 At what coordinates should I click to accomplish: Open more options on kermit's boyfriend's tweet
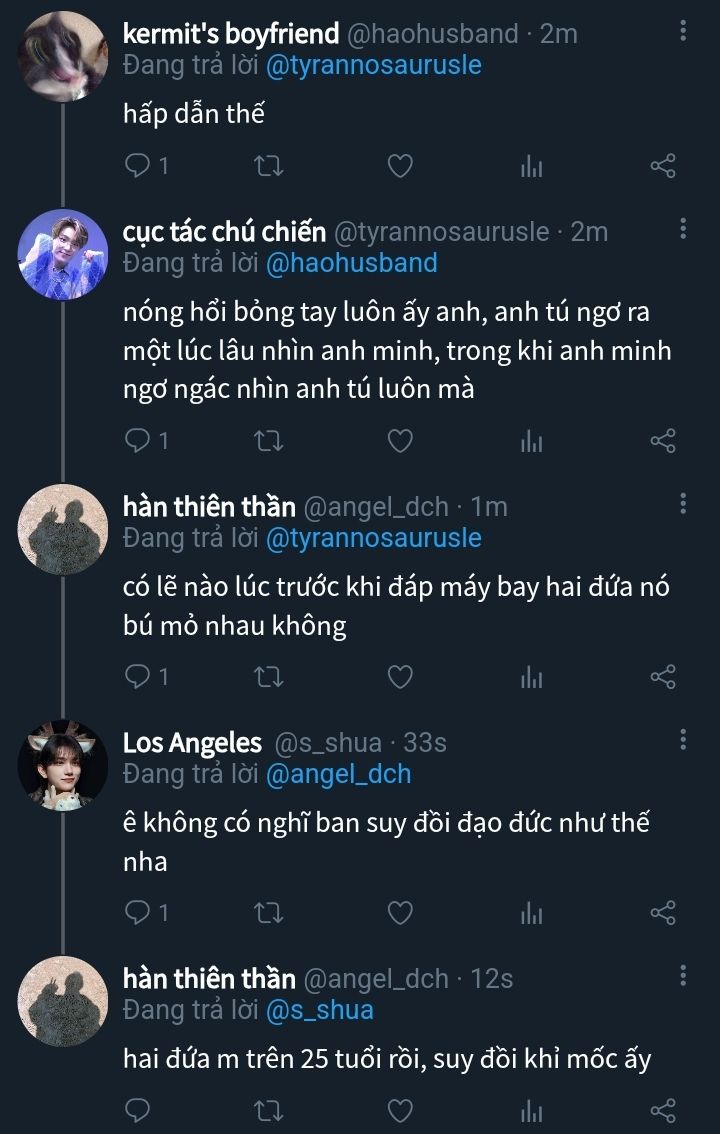683,32
